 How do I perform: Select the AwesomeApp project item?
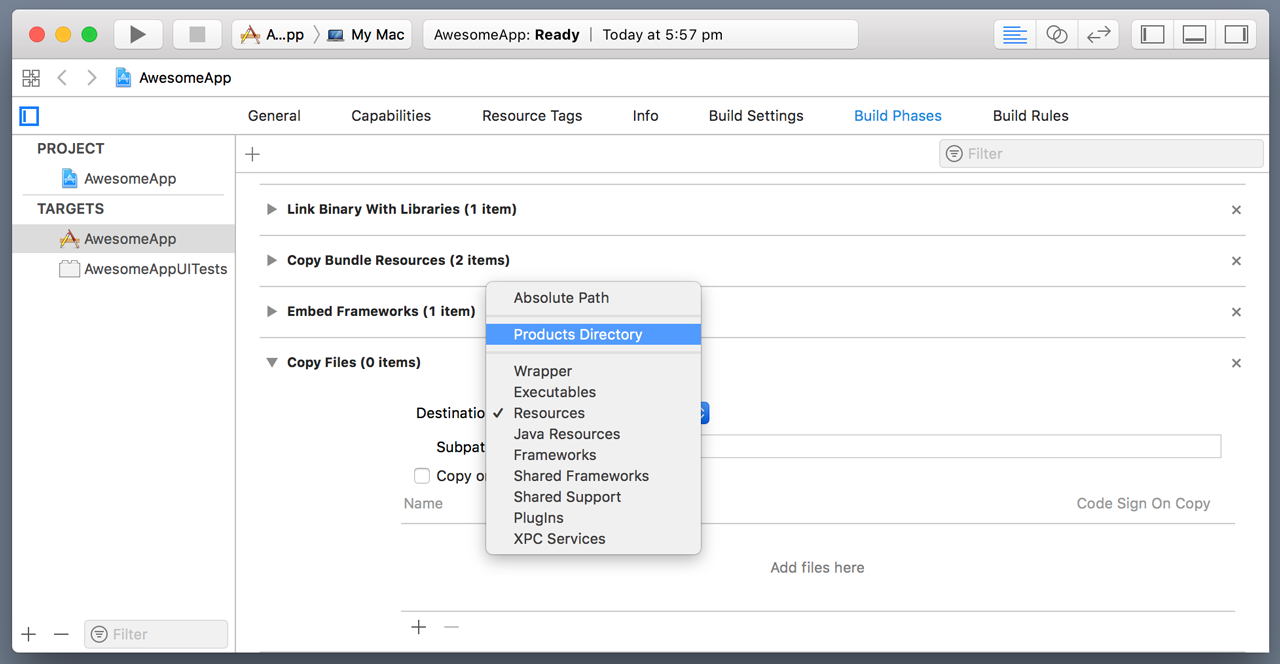pos(124,179)
